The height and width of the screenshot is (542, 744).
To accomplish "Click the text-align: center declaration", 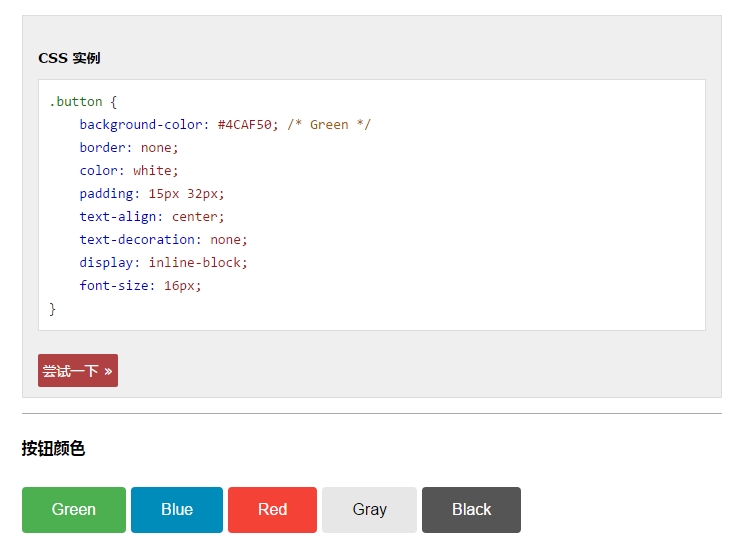I will click(x=152, y=217).
